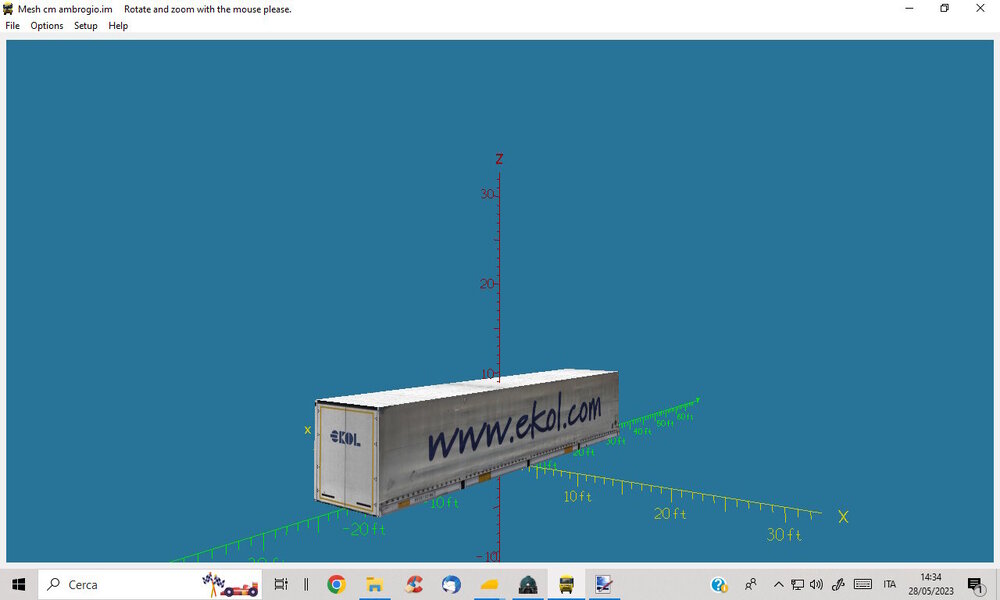The width and height of the screenshot is (1000, 600).
Task: Open File Explorer from the taskbar
Action: point(374,584)
